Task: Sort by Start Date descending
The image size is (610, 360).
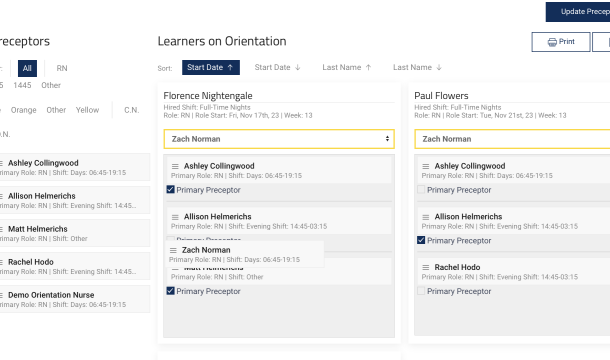Action: point(277,67)
